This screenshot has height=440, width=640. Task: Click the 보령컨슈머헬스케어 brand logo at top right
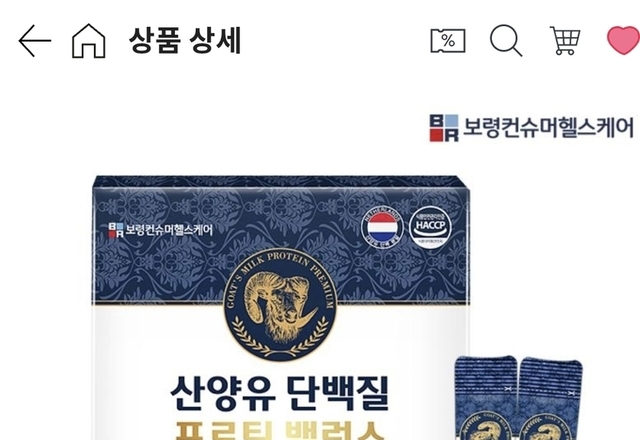click(x=531, y=128)
